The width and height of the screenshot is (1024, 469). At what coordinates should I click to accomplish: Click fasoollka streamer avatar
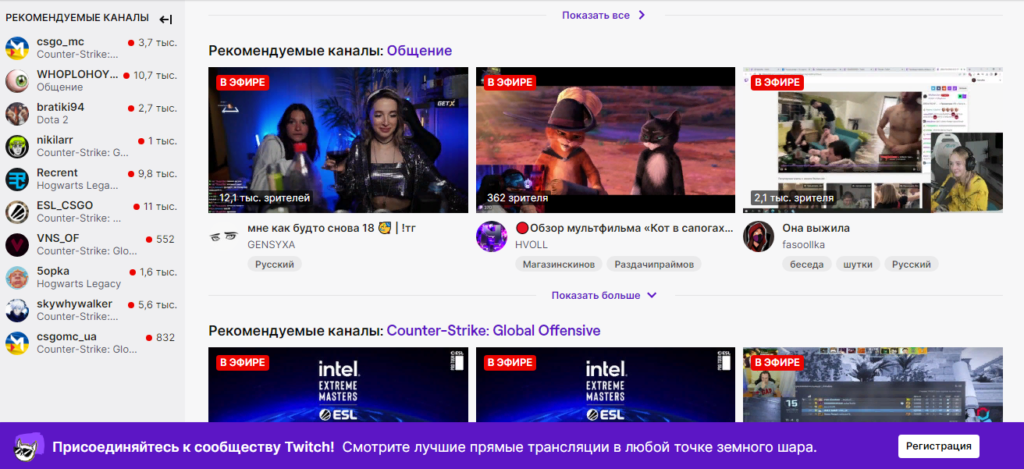pos(759,236)
